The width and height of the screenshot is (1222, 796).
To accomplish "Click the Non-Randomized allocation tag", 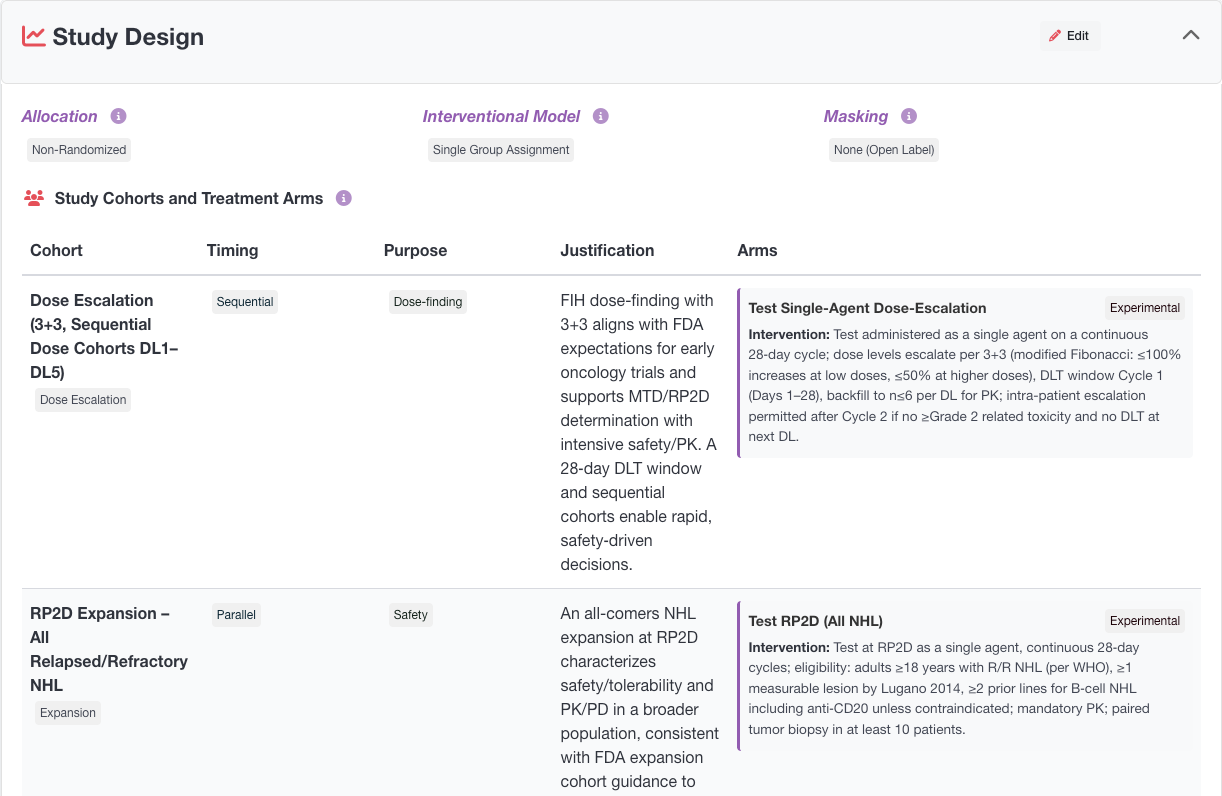I will pyautogui.click(x=79, y=150).
